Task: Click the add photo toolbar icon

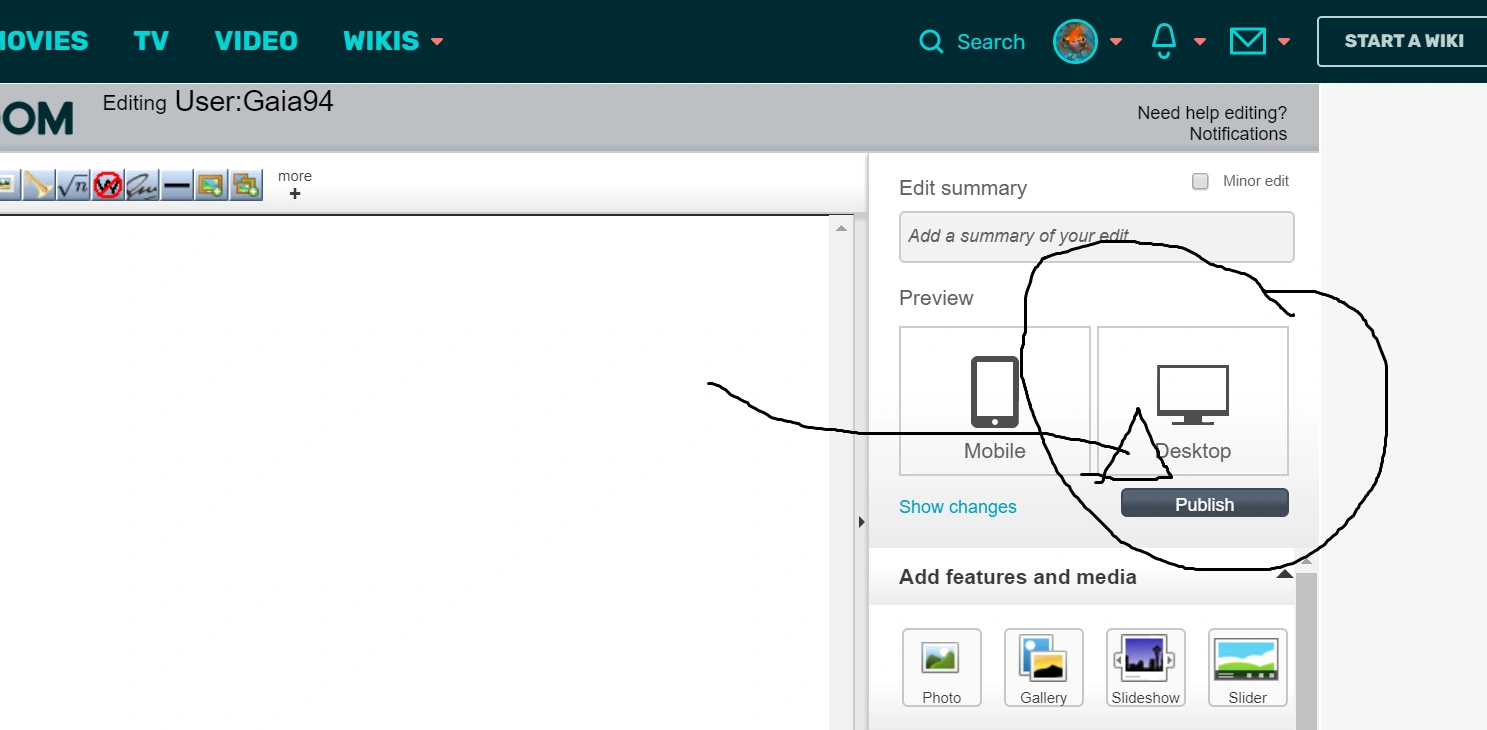Action: coord(211,185)
